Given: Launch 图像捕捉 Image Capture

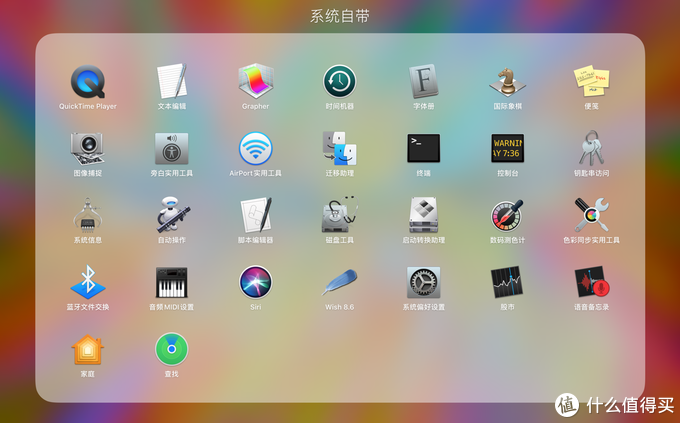Looking at the screenshot, I should [x=88, y=148].
